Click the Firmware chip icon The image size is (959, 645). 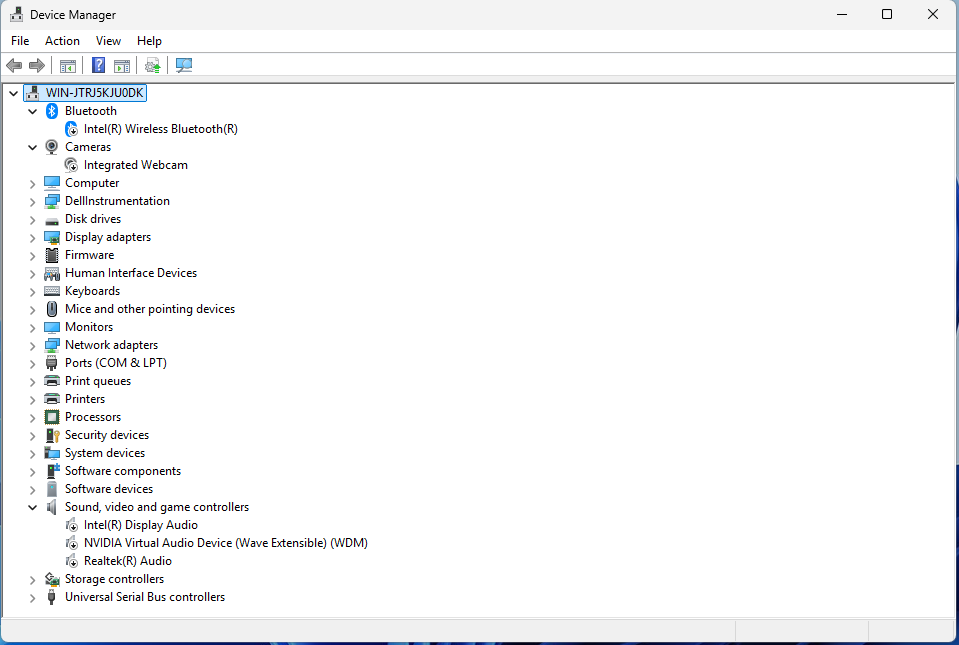point(52,255)
